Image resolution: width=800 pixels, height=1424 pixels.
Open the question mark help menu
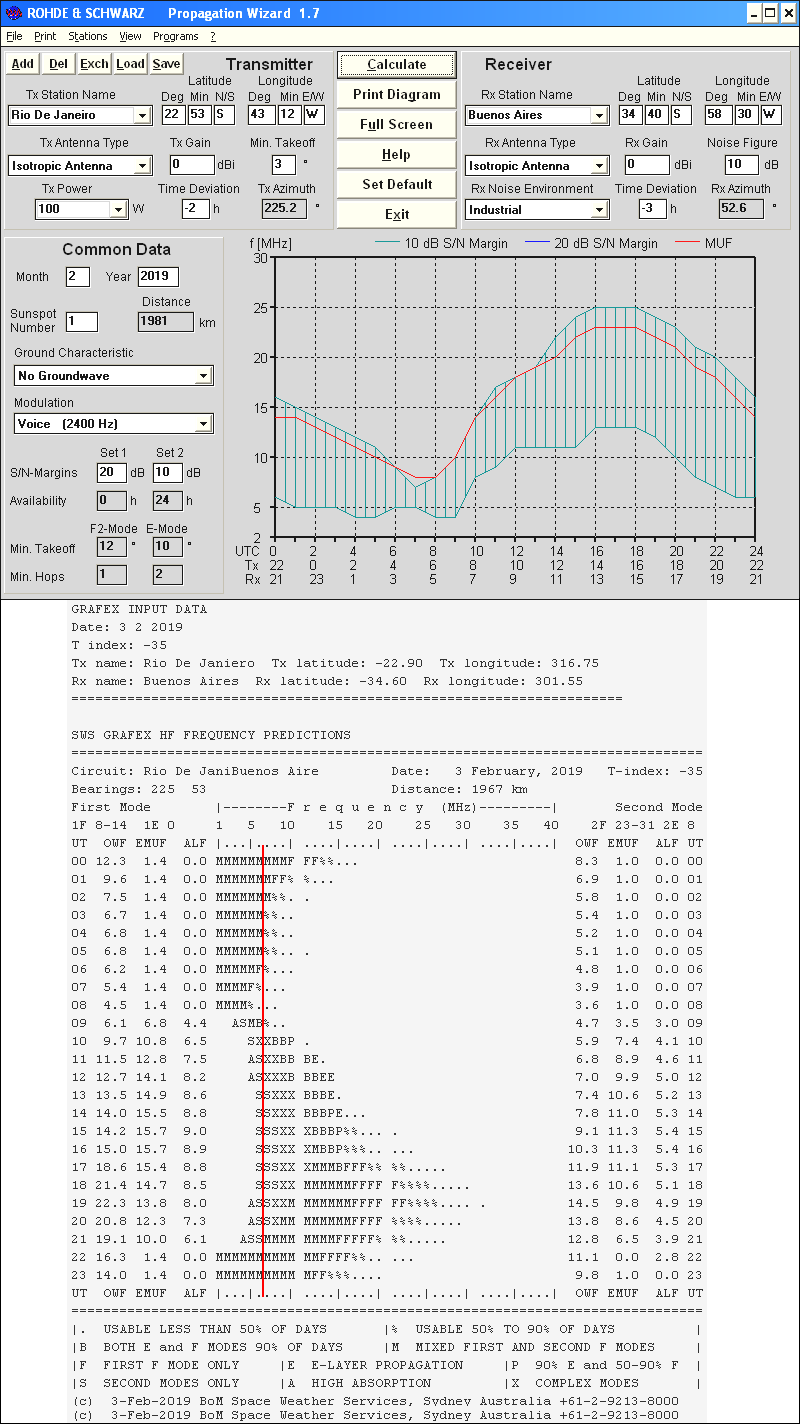click(x=213, y=36)
